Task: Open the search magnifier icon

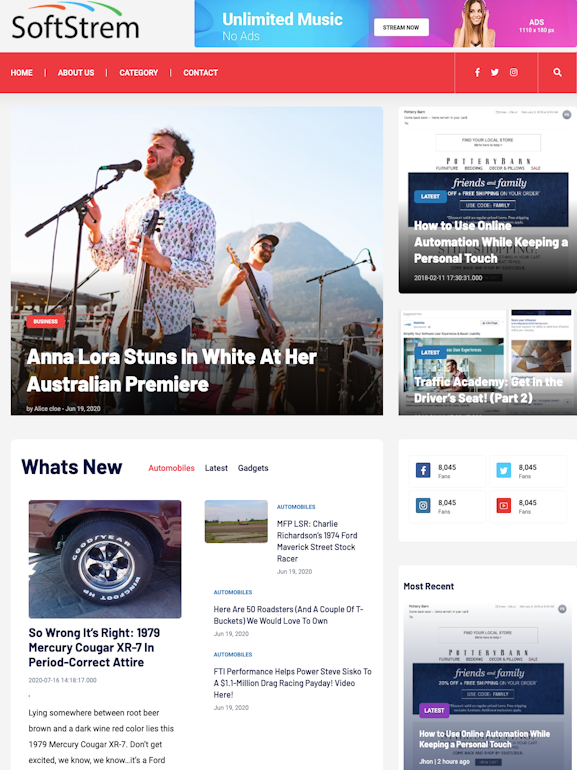Action: click(x=557, y=72)
